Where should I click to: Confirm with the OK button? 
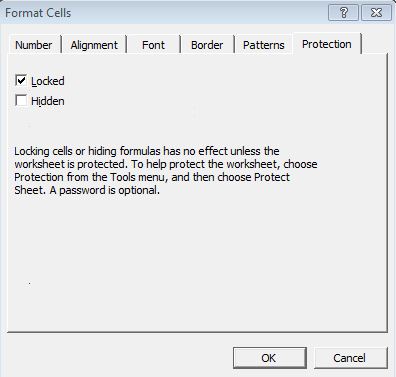click(x=269, y=358)
